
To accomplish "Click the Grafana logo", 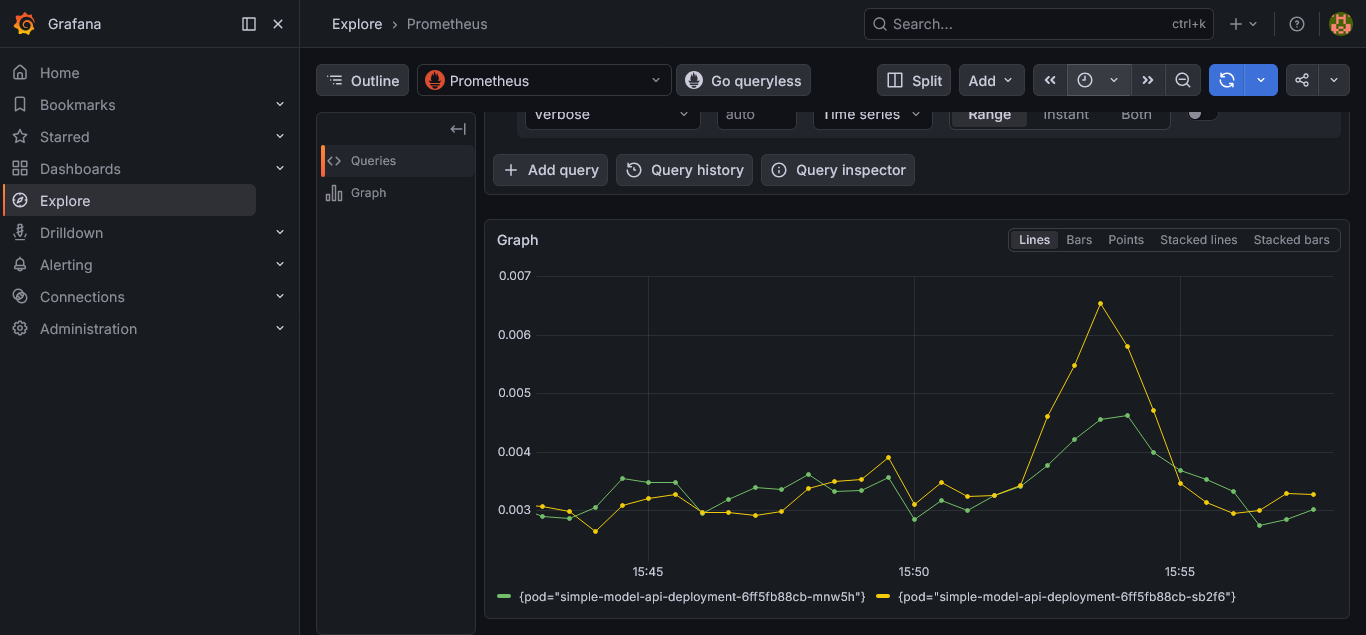I will [24, 24].
